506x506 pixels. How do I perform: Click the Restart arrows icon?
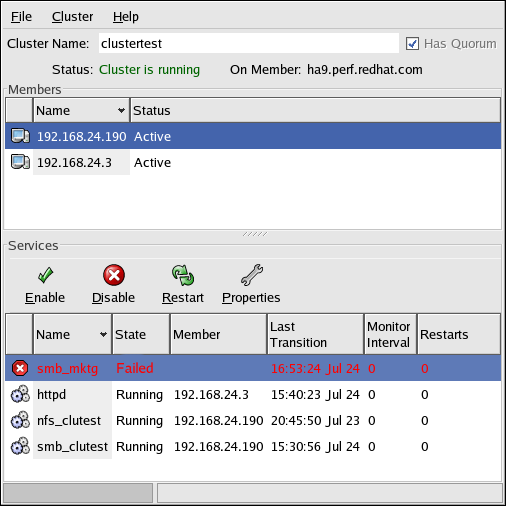(183, 275)
